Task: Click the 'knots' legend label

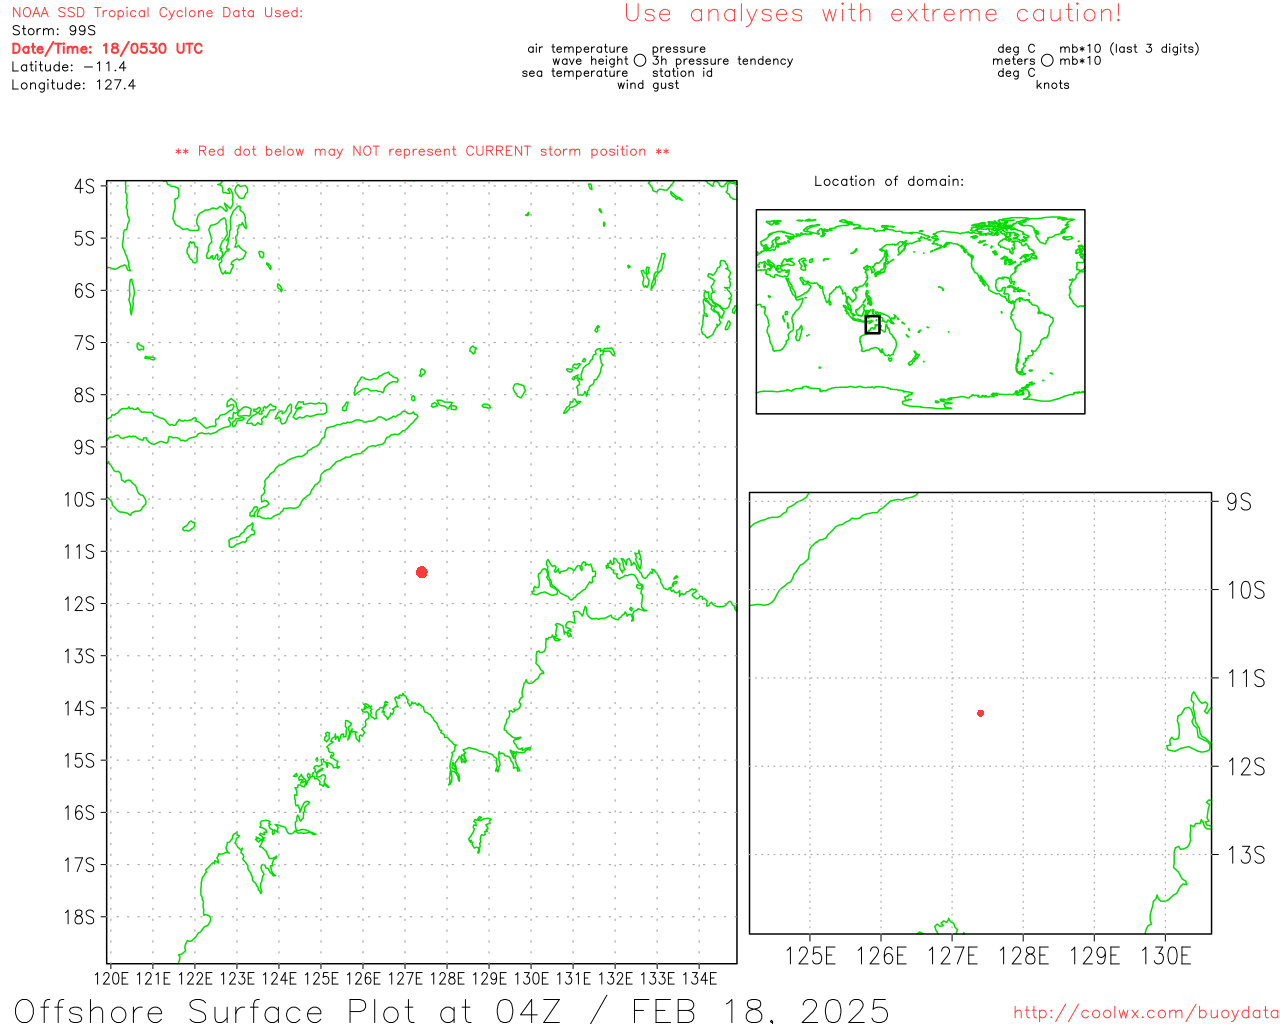Action: (x=1053, y=85)
